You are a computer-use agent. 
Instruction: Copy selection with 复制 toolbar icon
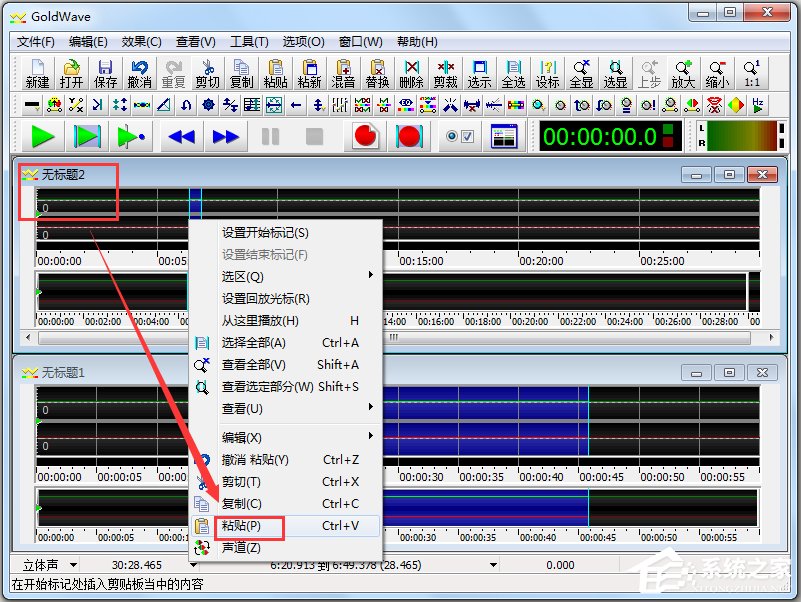pos(241,74)
